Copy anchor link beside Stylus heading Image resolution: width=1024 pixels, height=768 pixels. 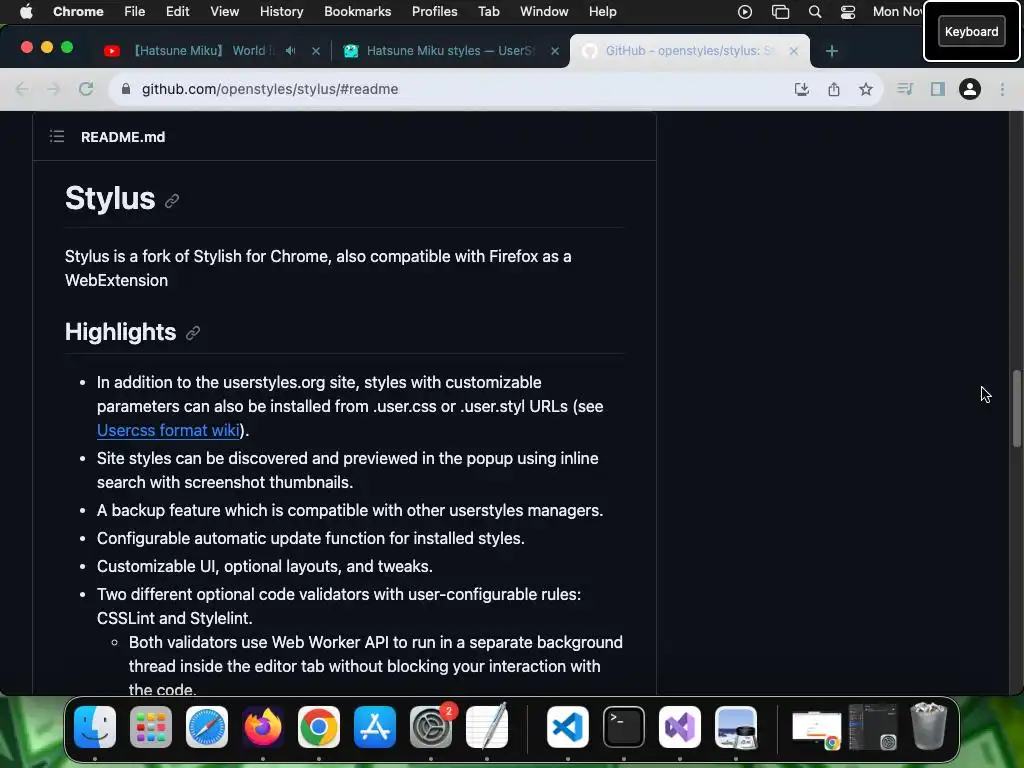(172, 201)
